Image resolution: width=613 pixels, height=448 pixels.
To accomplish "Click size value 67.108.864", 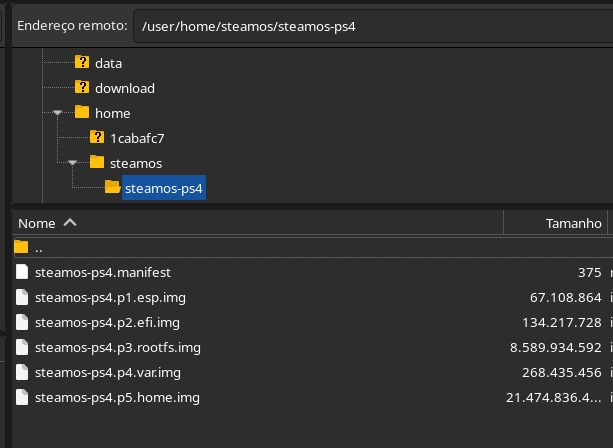I will click(x=566, y=297).
